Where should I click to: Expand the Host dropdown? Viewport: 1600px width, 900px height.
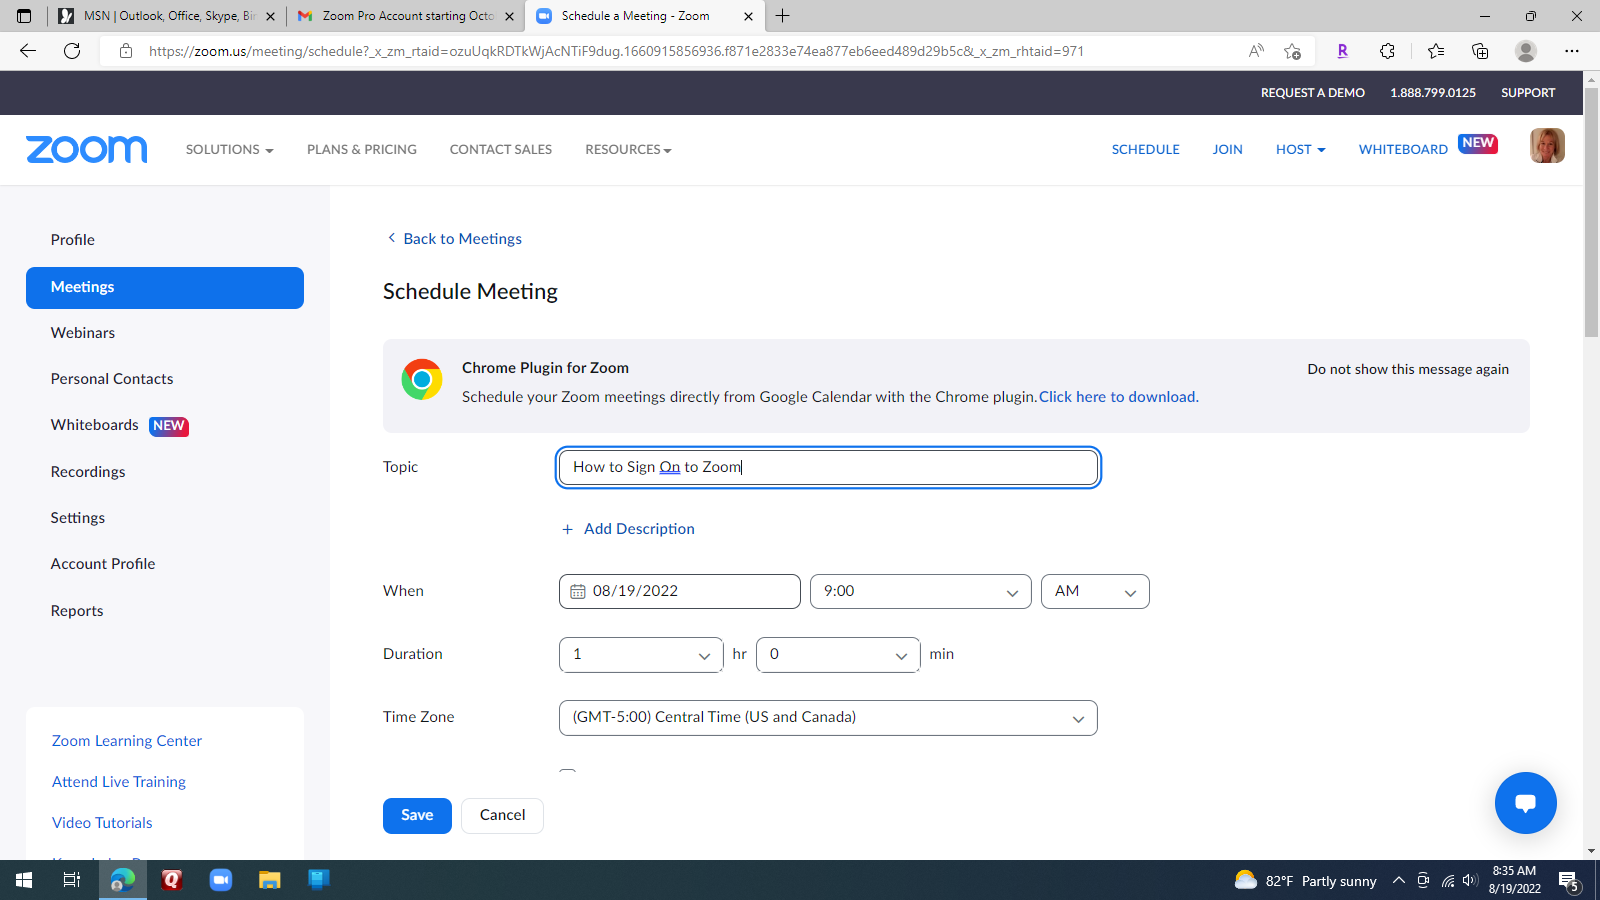coord(1300,149)
